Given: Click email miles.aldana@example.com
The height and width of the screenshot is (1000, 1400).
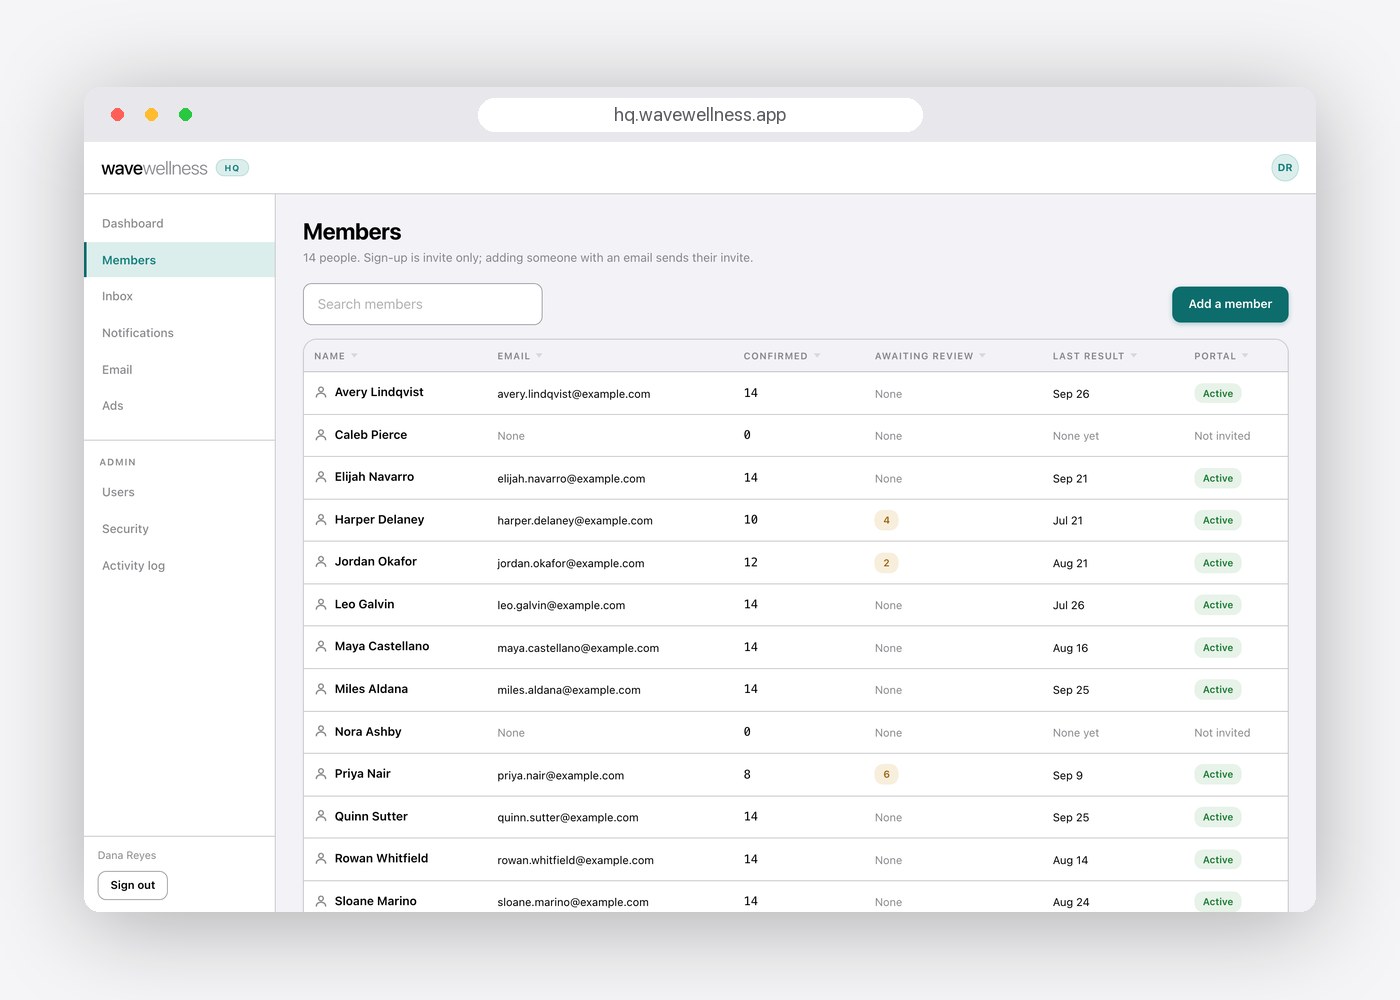Looking at the screenshot, I should 569,690.
